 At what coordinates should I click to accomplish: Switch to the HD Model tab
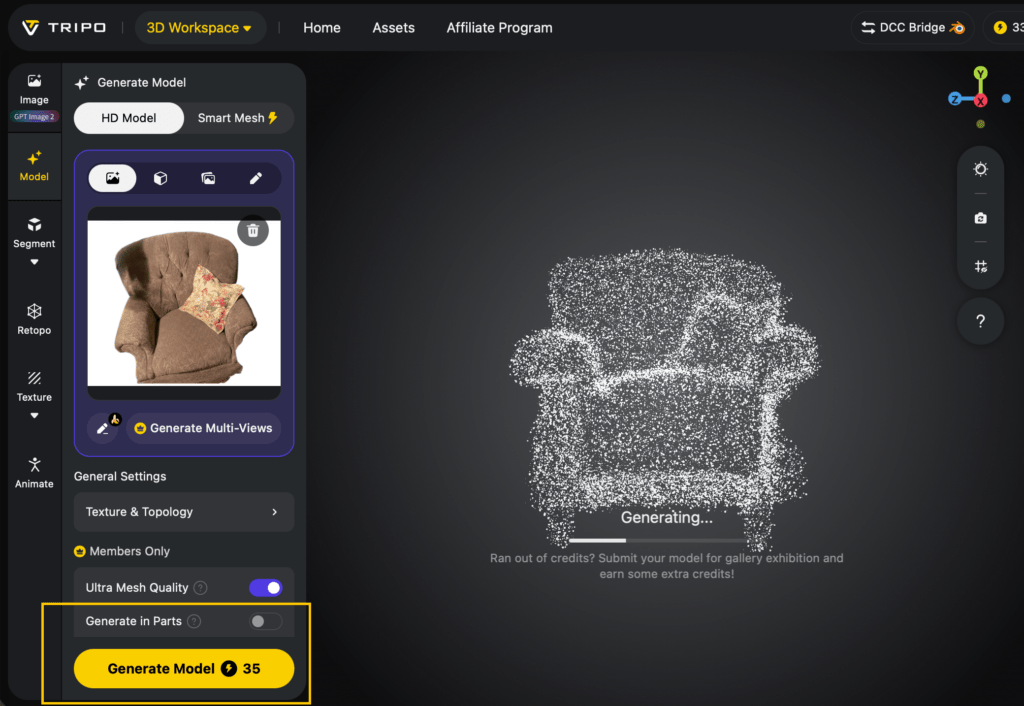coord(129,118)
